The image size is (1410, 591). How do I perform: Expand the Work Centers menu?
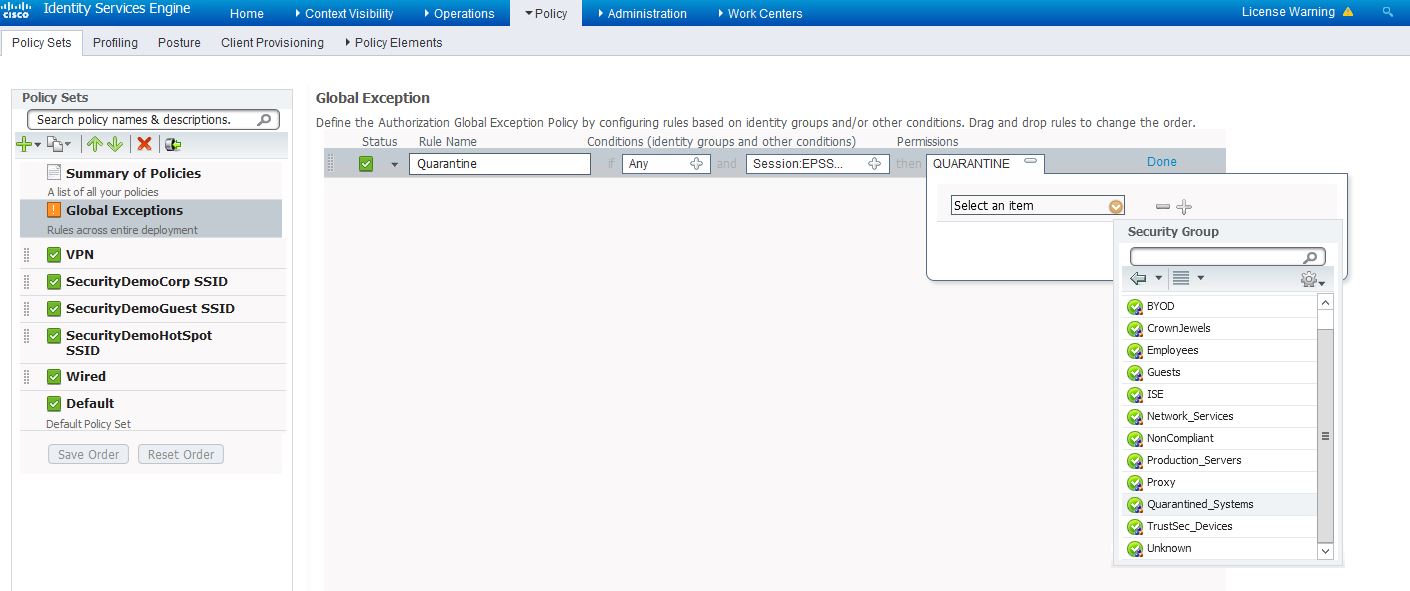(x=760, y=13)
